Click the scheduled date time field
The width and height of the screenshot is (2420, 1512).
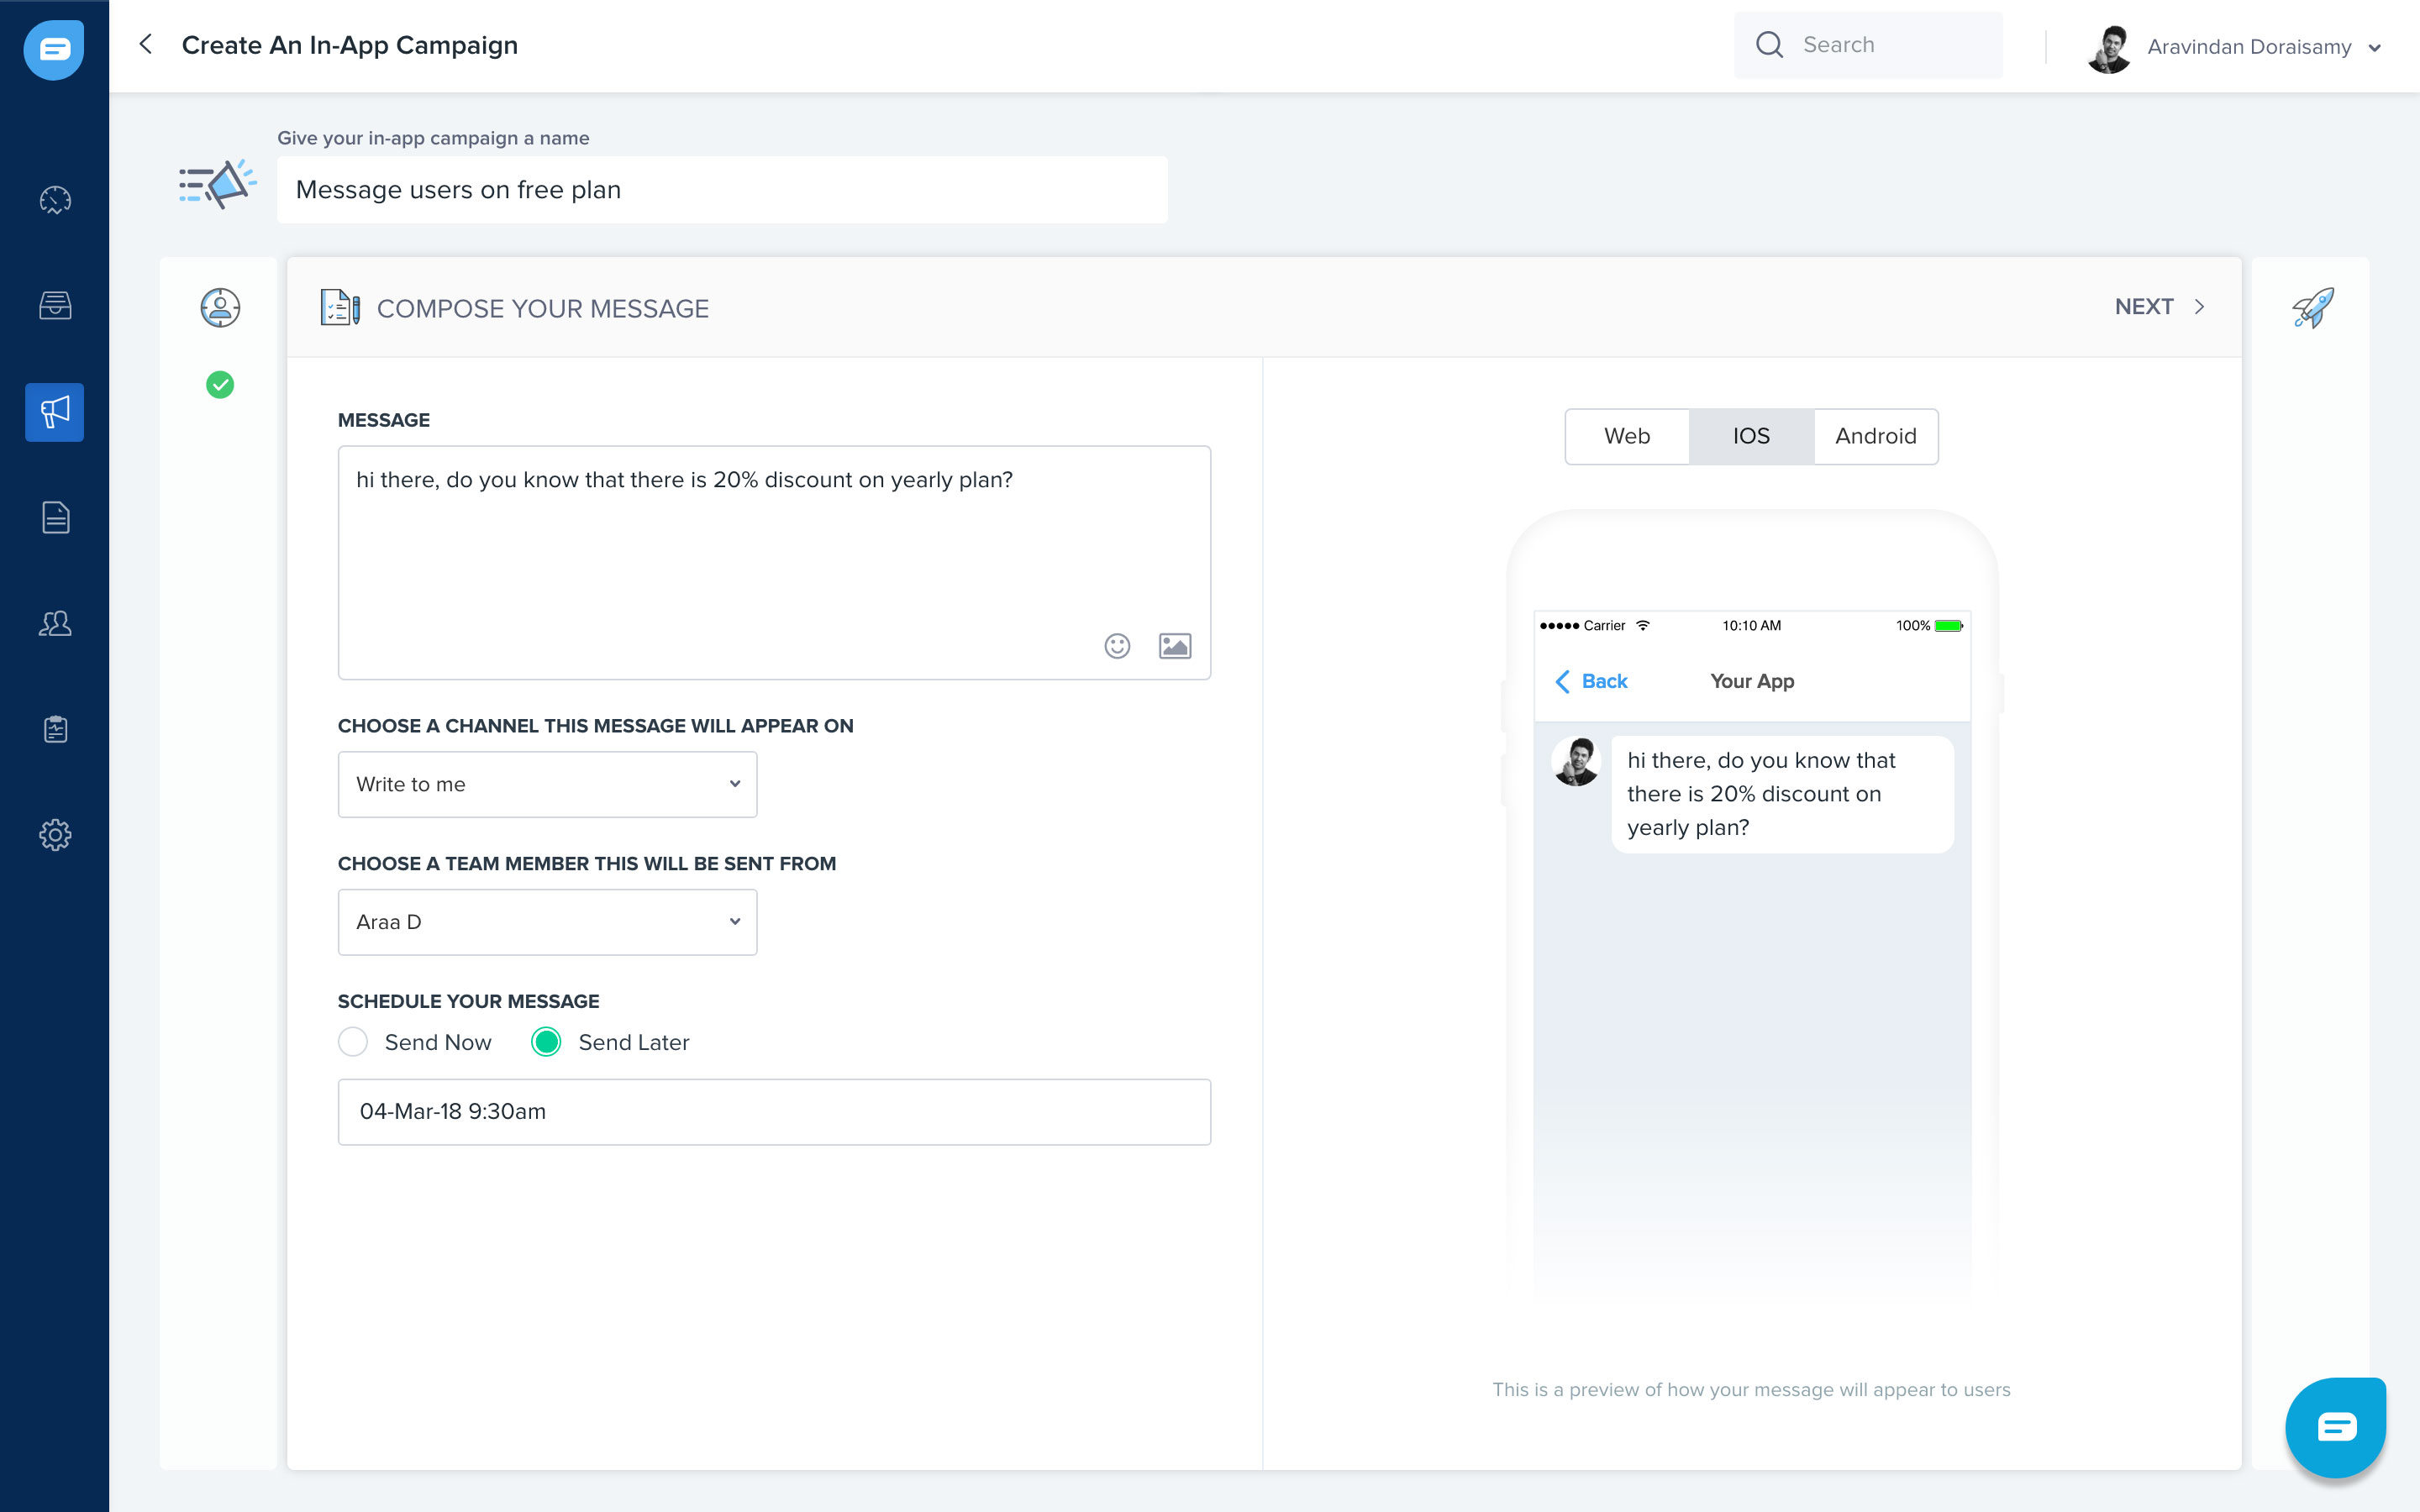[774, 1112]
